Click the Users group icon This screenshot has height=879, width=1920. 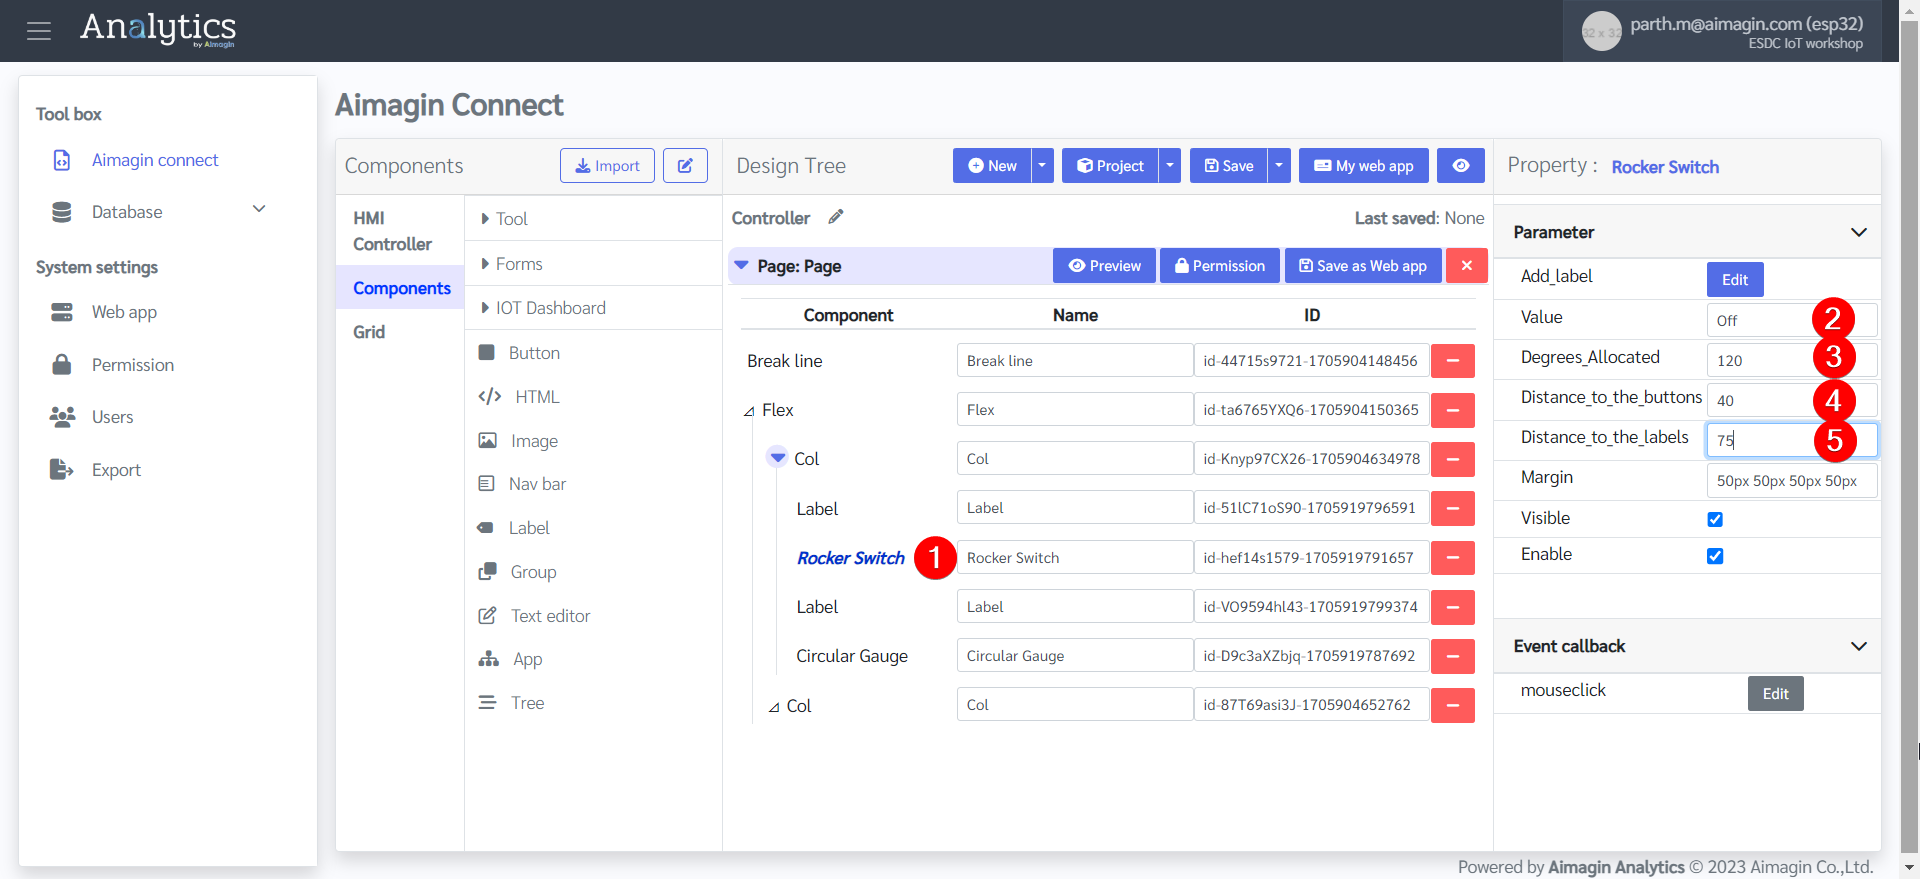click(x=62, y=417)
